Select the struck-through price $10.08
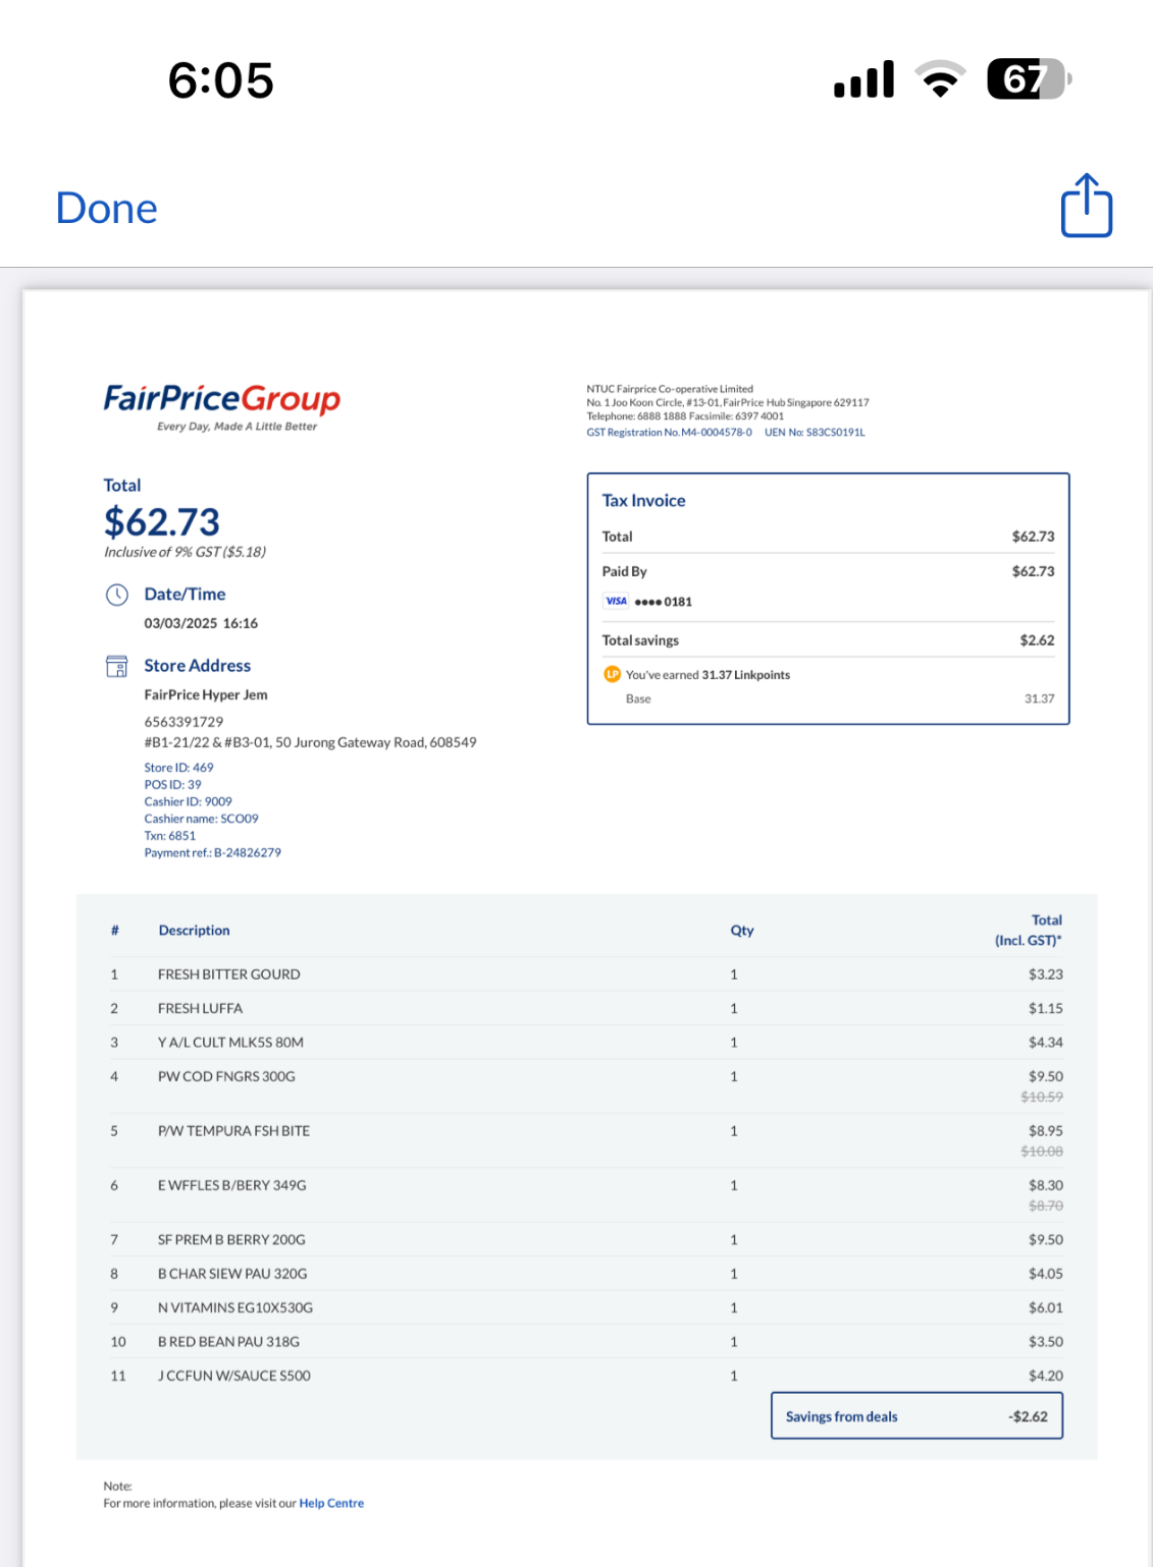Viewport: 1153px width, 1567px height. click(1042, 1151)
